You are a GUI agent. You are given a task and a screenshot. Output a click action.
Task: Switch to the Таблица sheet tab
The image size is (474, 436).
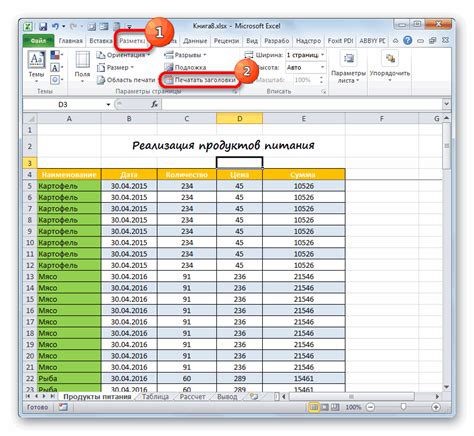[155, 397]
